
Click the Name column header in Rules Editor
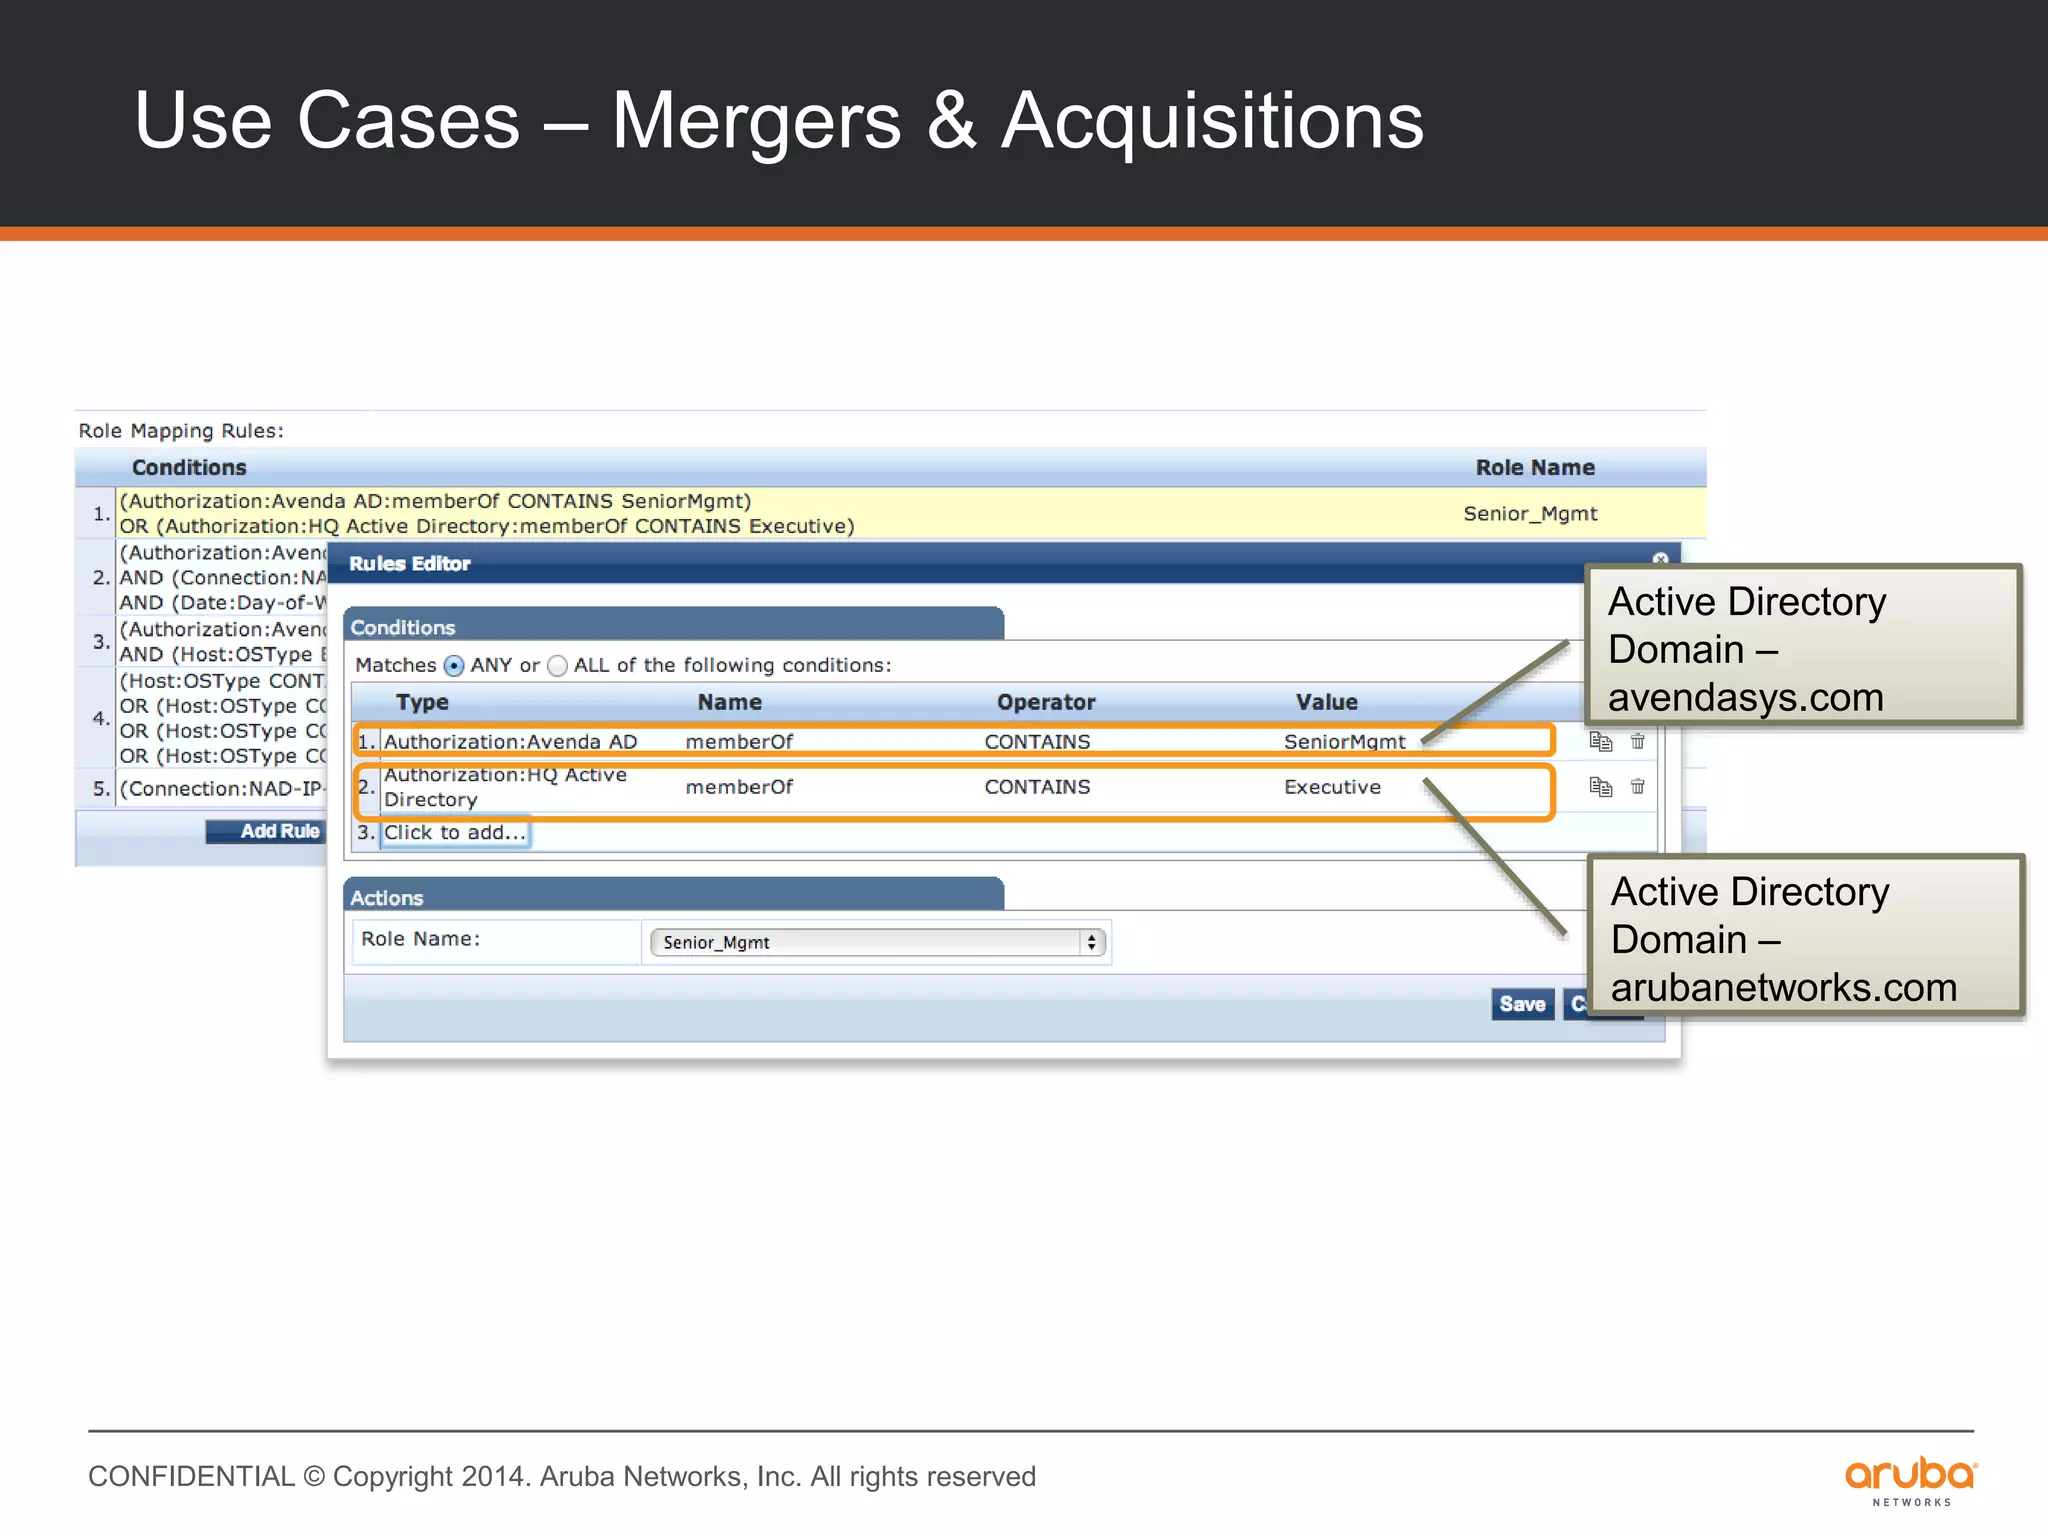point(729,702)
